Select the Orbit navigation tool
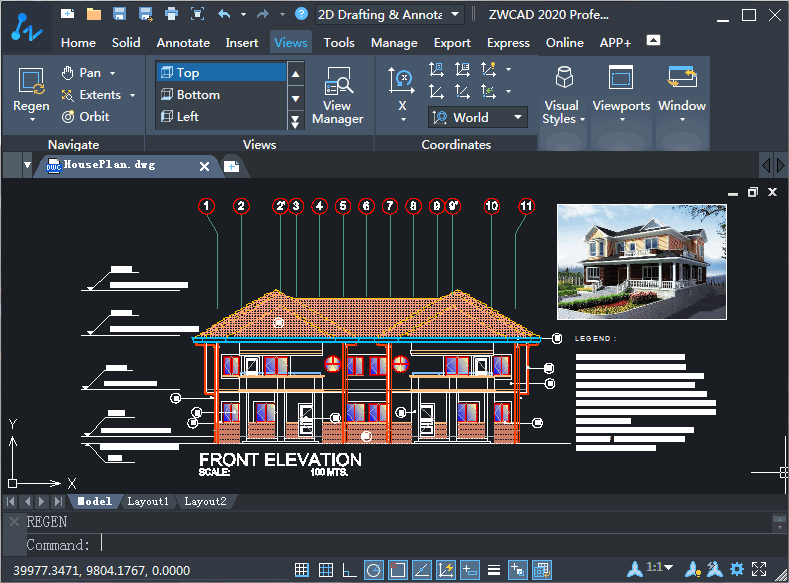The image size is (789, 583). tap(86, 116)
